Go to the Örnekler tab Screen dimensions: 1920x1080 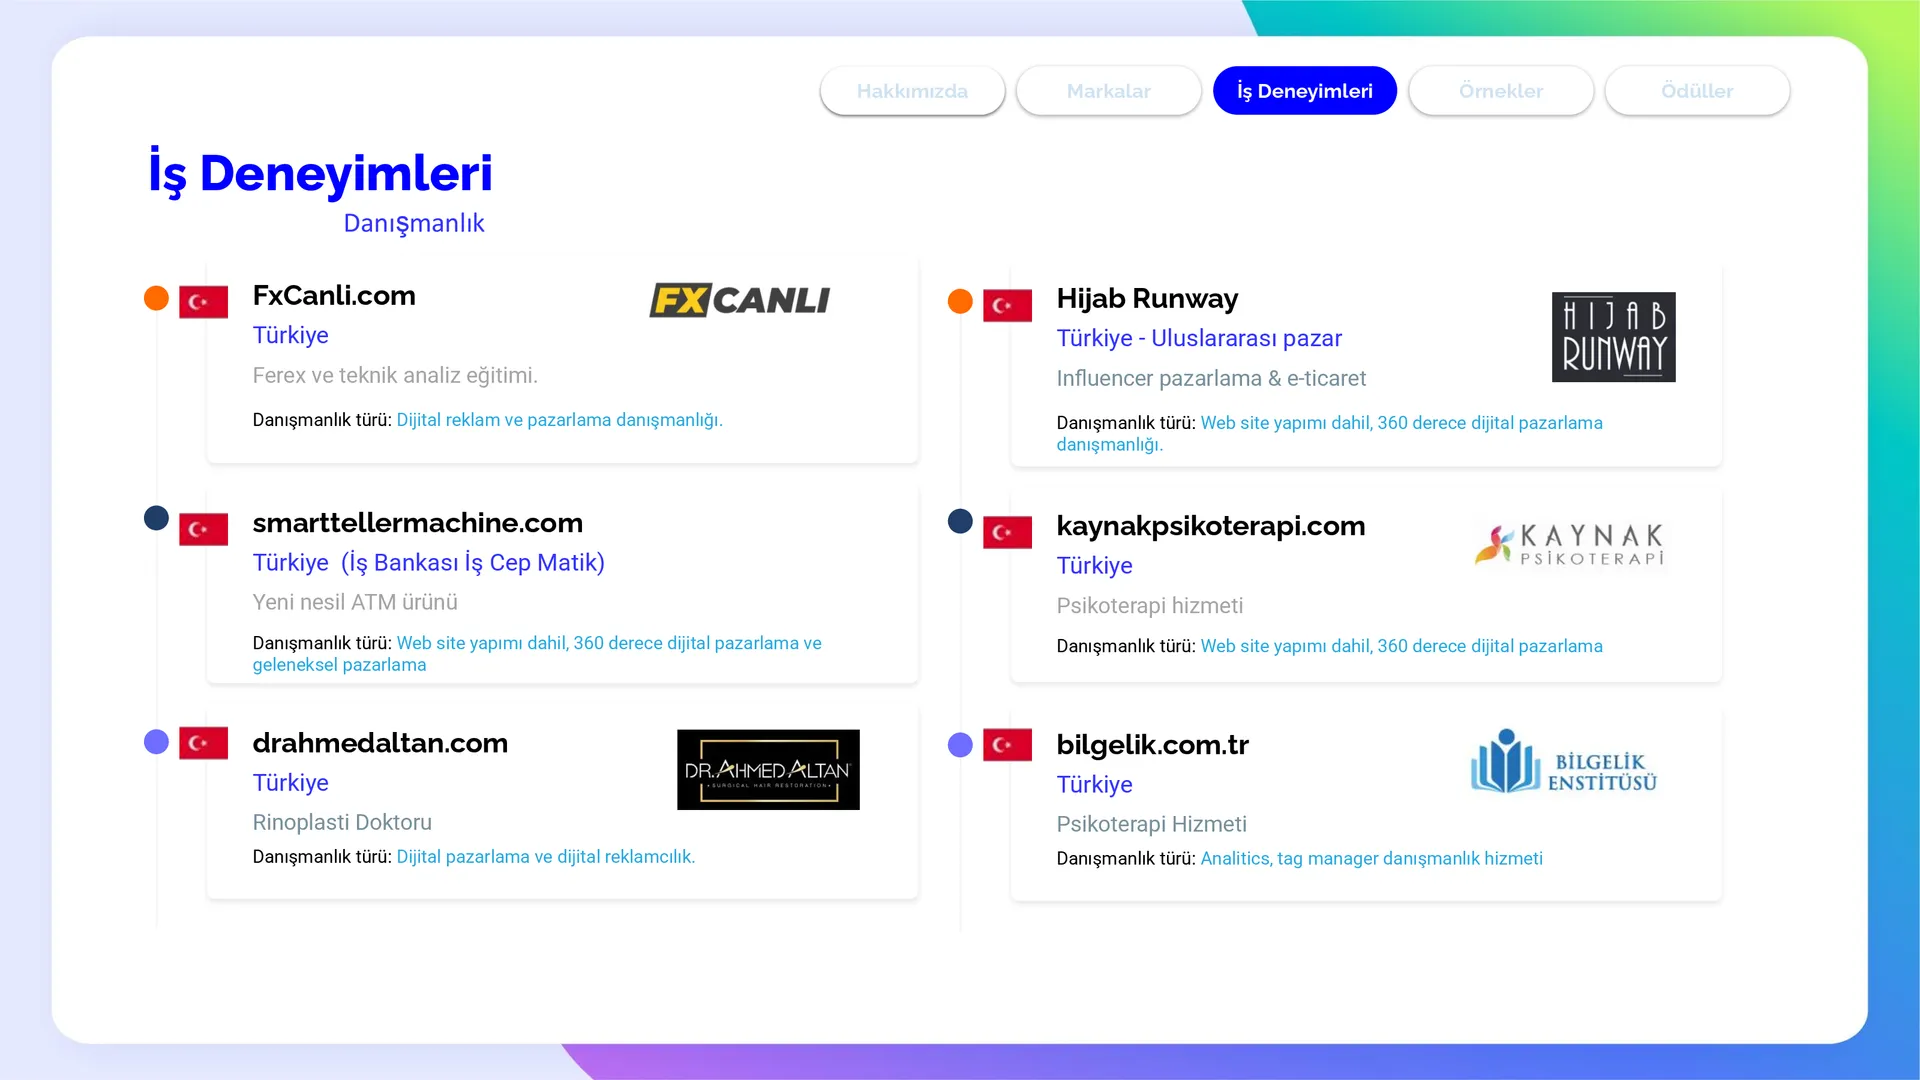pos(1500,91)
